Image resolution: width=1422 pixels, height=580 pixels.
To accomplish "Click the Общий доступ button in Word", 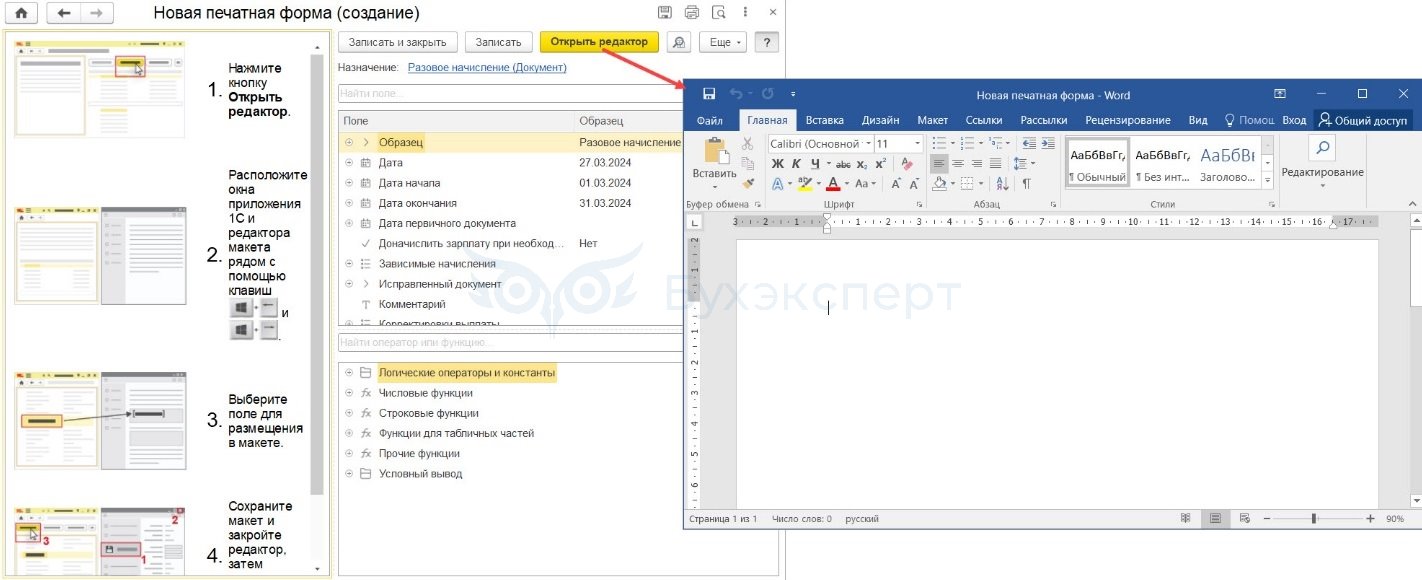I will [x=1363, y=121].
